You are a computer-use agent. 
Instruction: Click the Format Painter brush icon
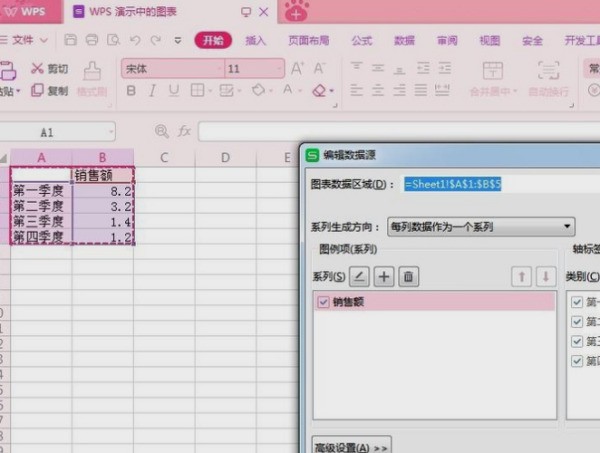click(92, 70)
